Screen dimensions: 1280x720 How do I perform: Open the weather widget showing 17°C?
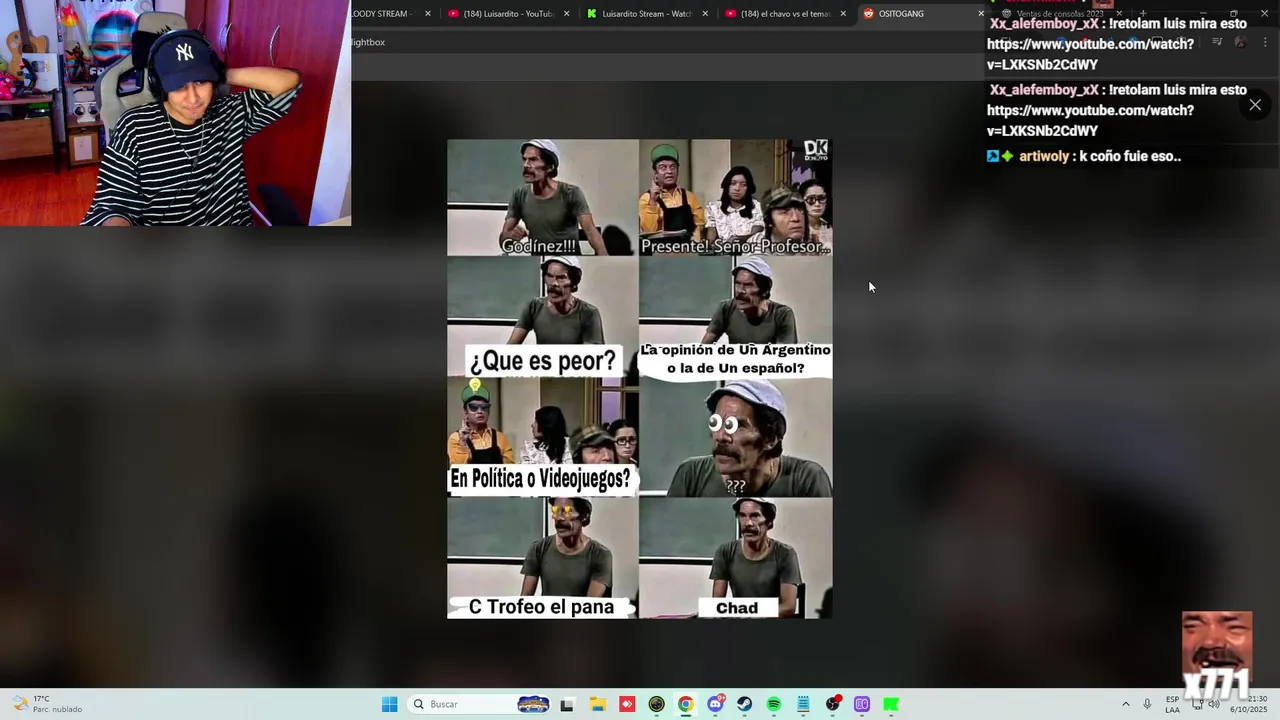pos(47,704)
